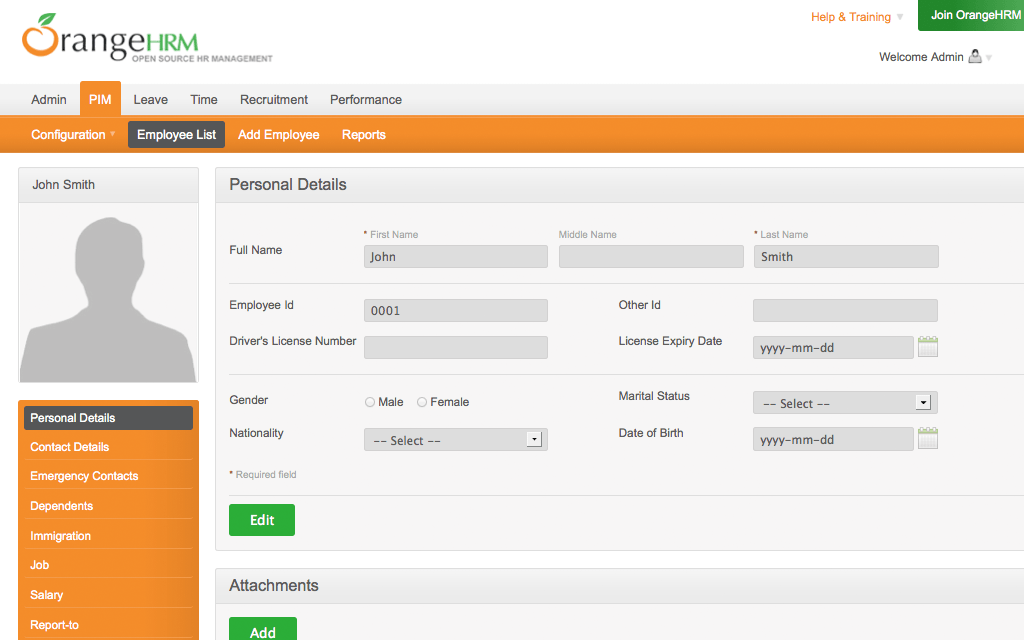Expand the Configuration submenu

tap(72, 135)
